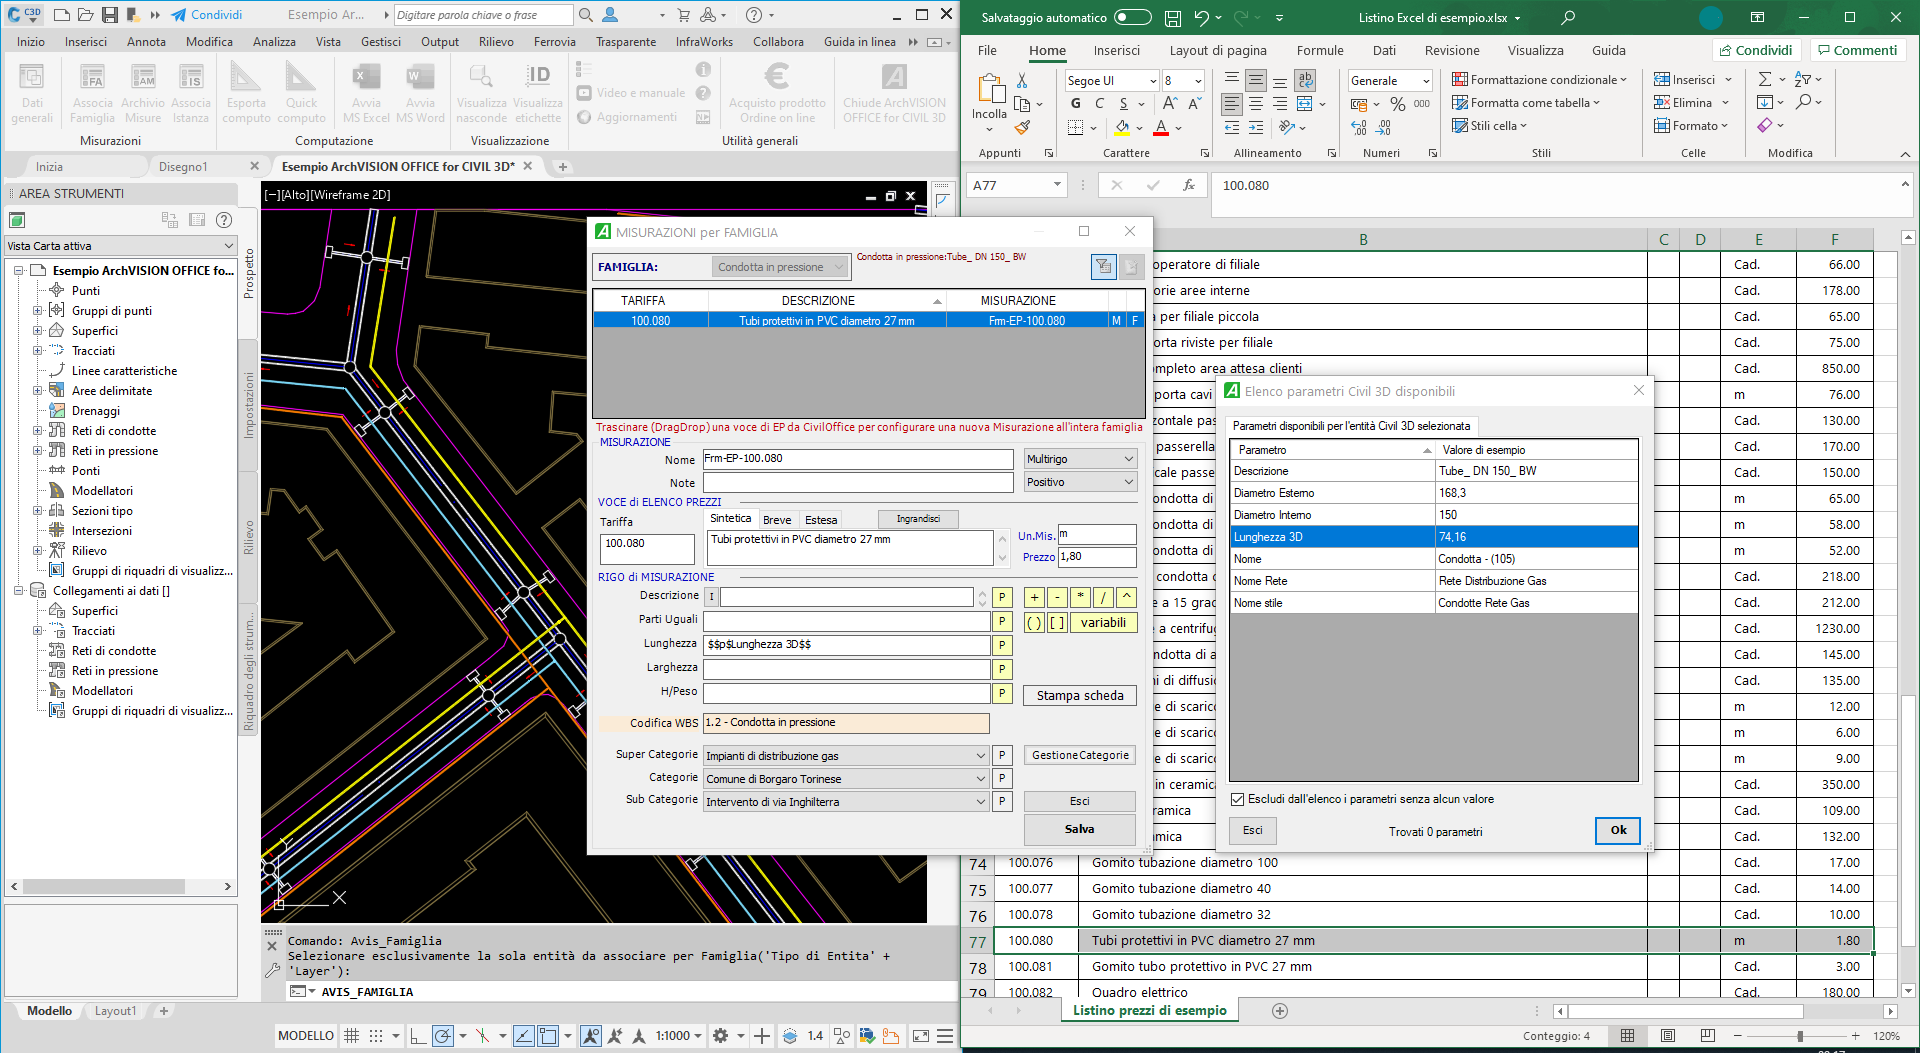Click the Merge and Center icon
The width and height of the screenshot is (1920, 1053).
tap(1305, 104)
